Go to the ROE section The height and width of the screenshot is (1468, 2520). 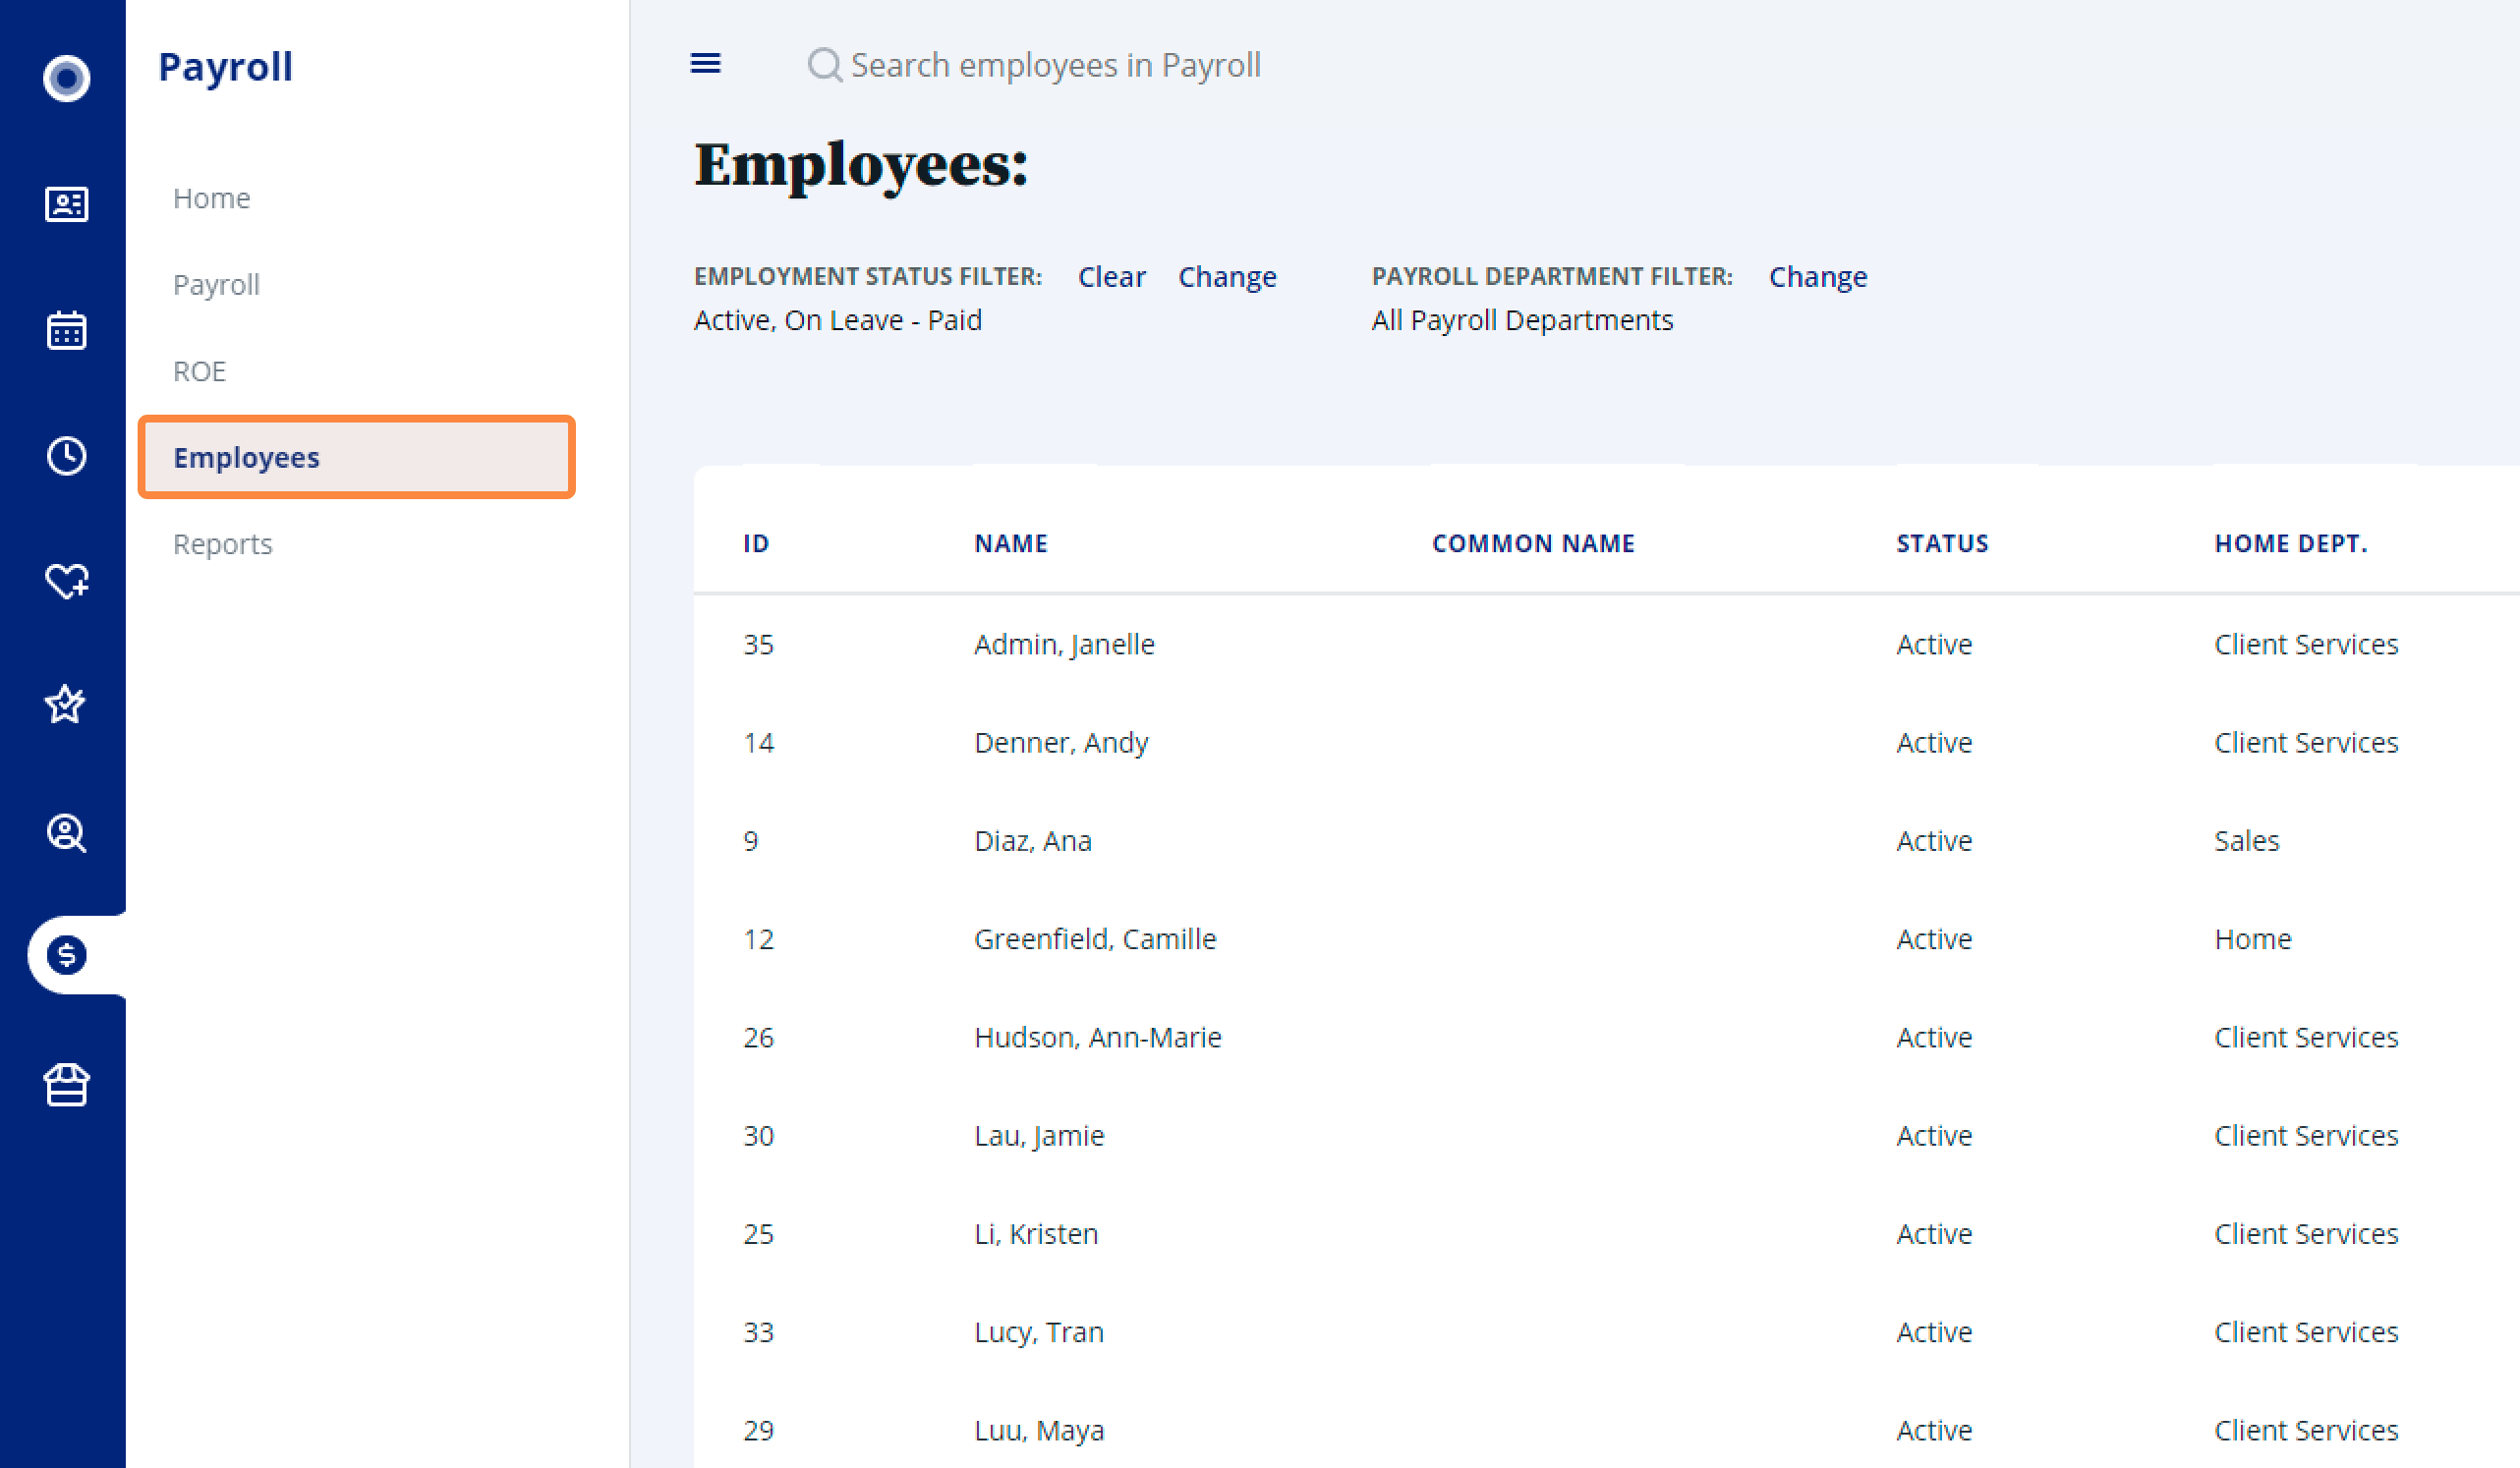pos(199,370)
